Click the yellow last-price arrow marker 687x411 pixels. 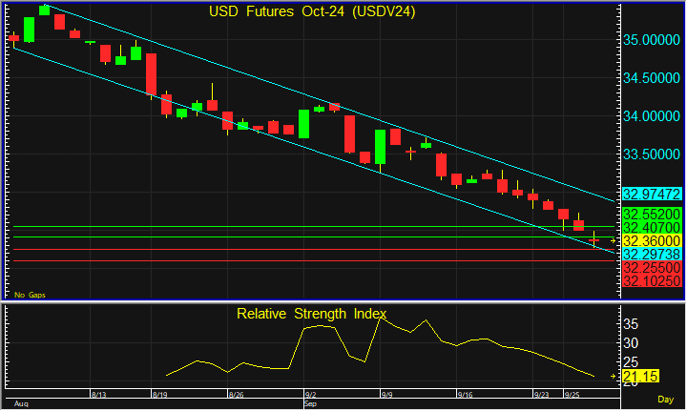[x=613, y=241]
